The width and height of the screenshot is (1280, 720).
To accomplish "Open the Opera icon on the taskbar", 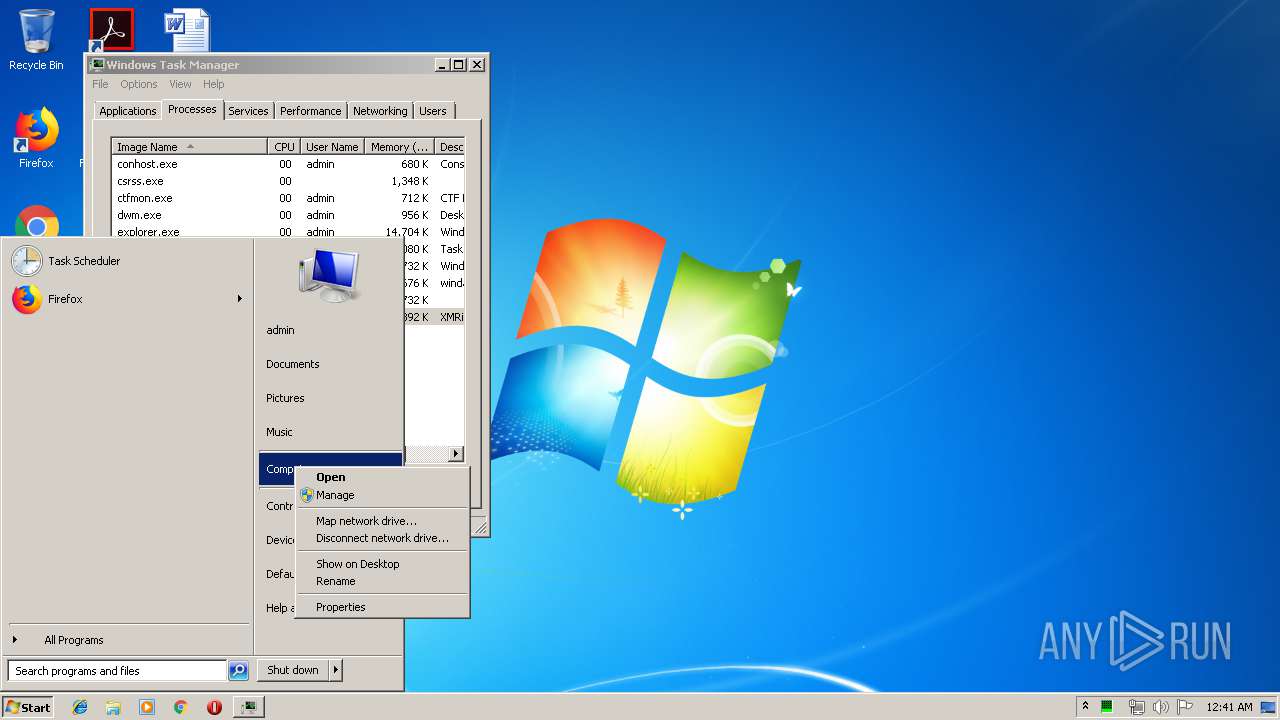I will coord(214,707).
